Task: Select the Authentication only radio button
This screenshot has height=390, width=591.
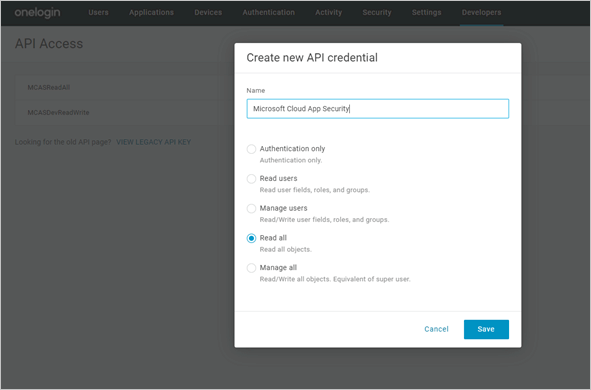Action: click(251, 149)
